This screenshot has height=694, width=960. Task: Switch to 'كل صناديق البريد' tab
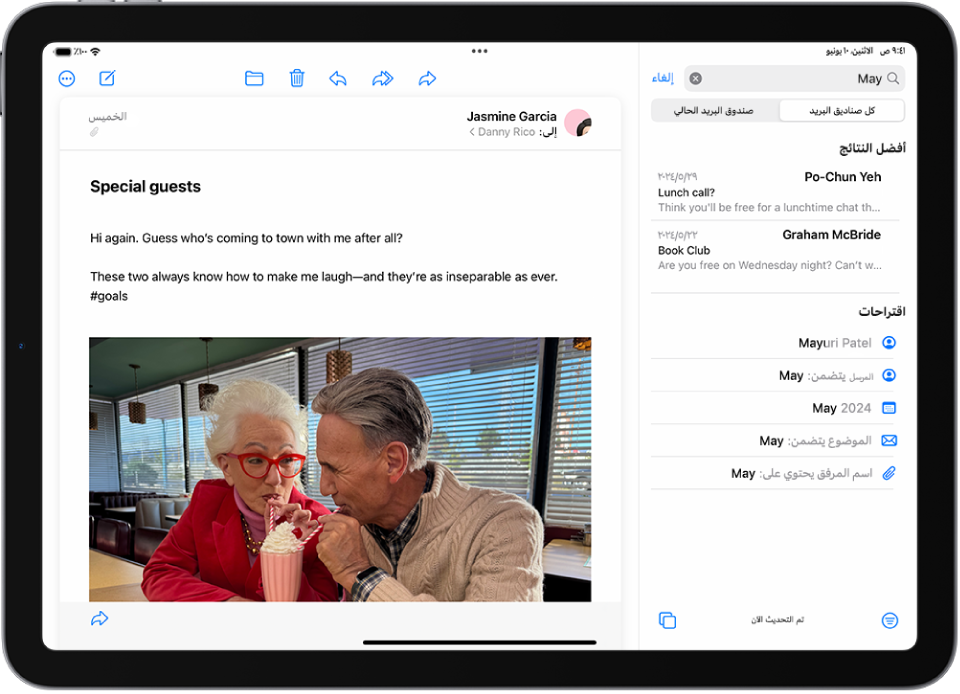click(842, 111)
